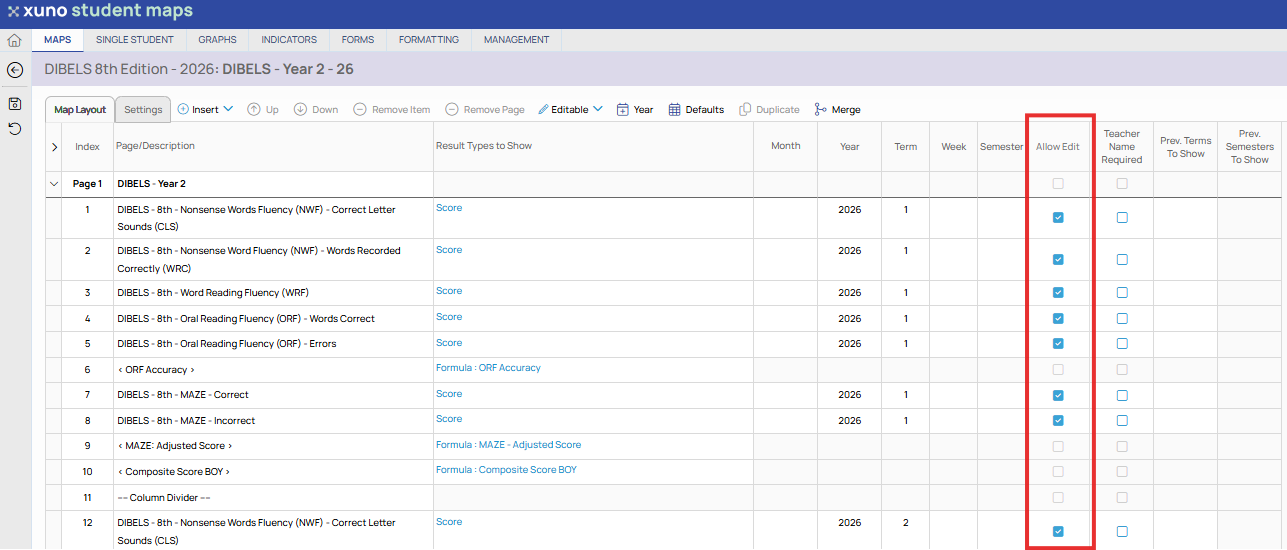The image size is (1287, 550).
Task: Click the Year calendar toolbar button
Action: point(635,109)
